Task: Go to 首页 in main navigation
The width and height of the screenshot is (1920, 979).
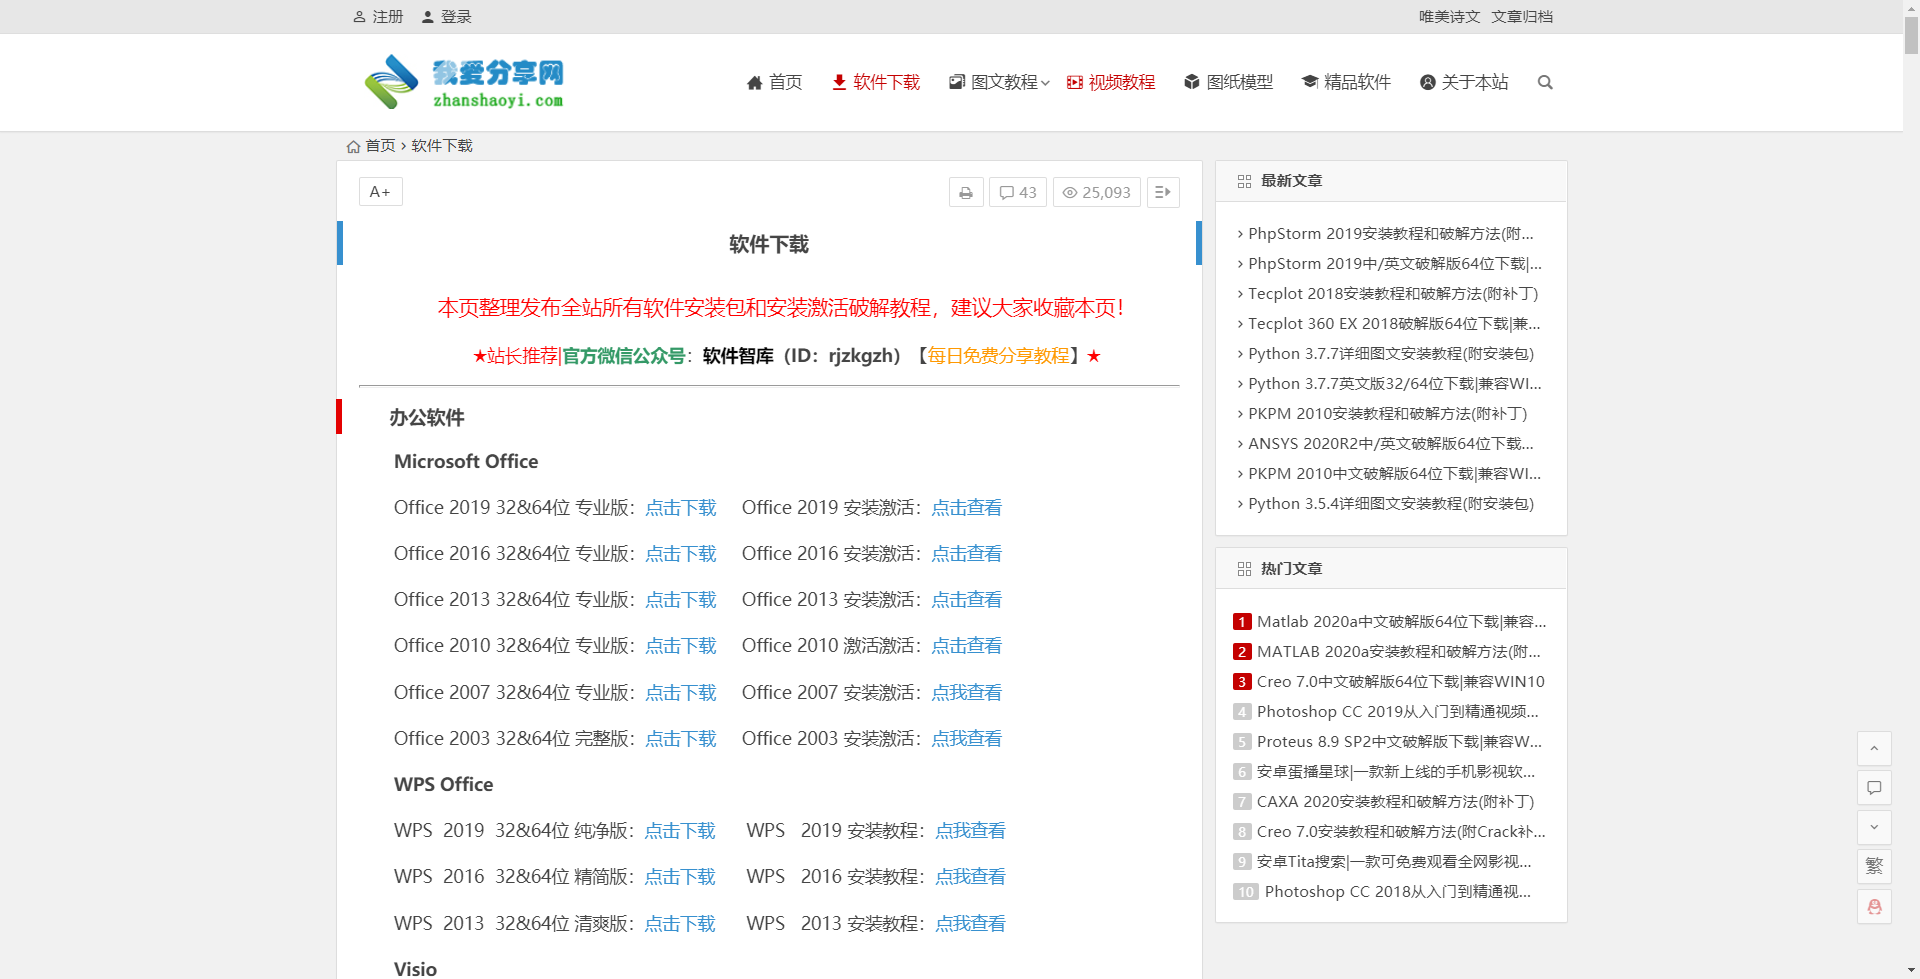Action: tap(775, 83)
